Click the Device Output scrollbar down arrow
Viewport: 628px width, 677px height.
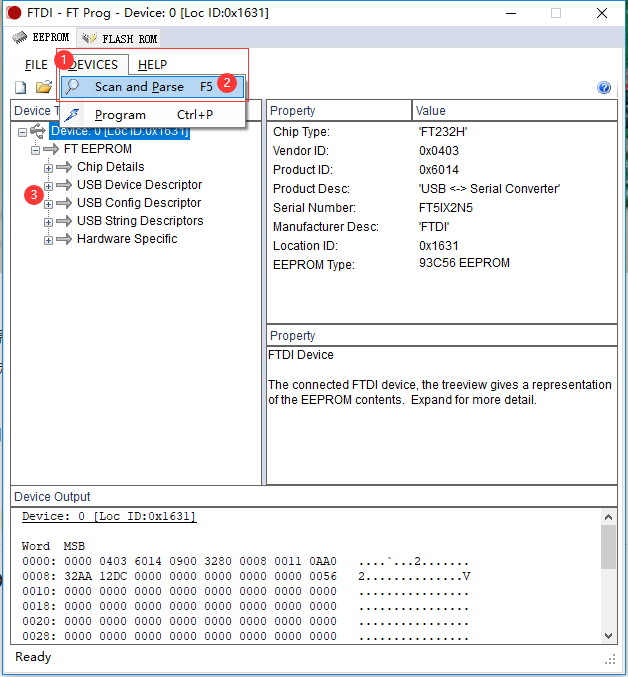pos(609,636)
